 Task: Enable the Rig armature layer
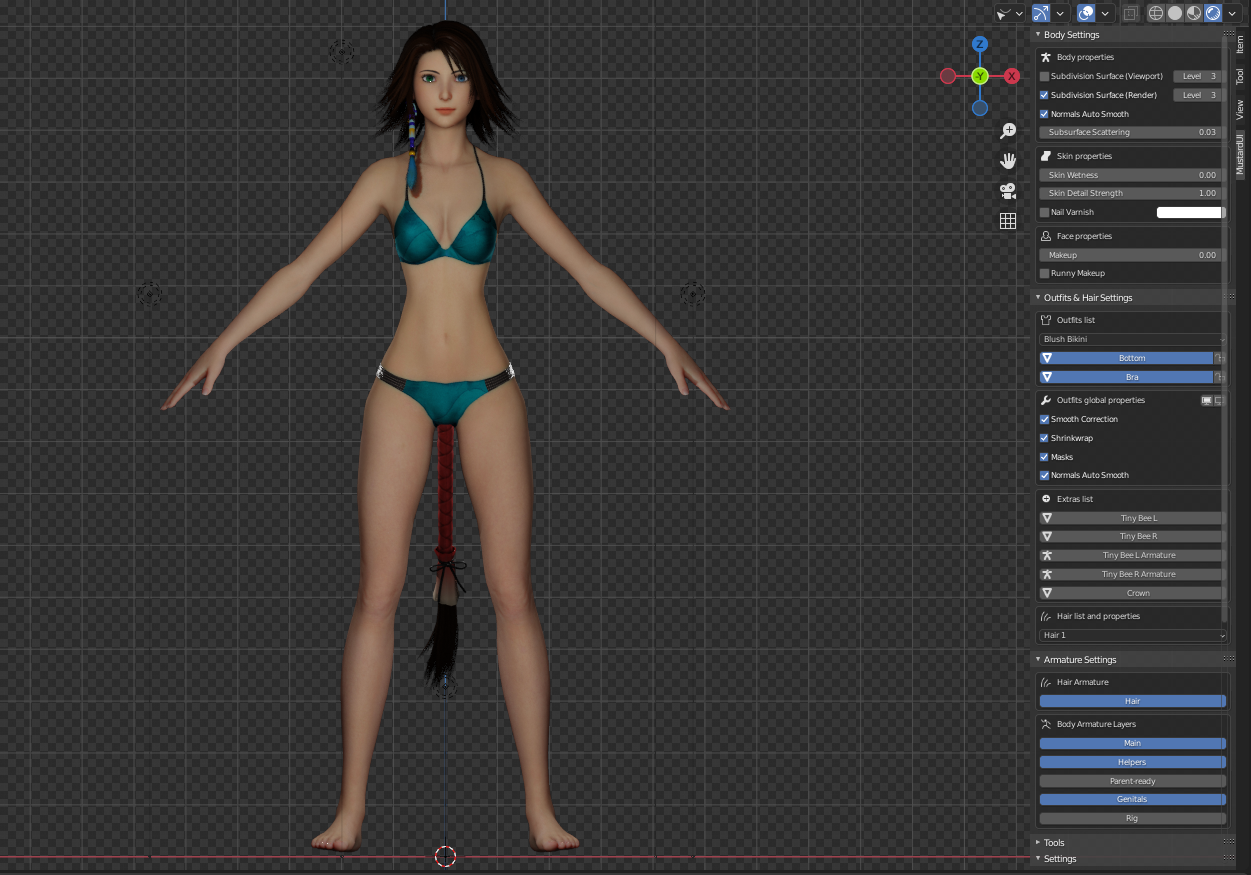tap(1133, 818)
